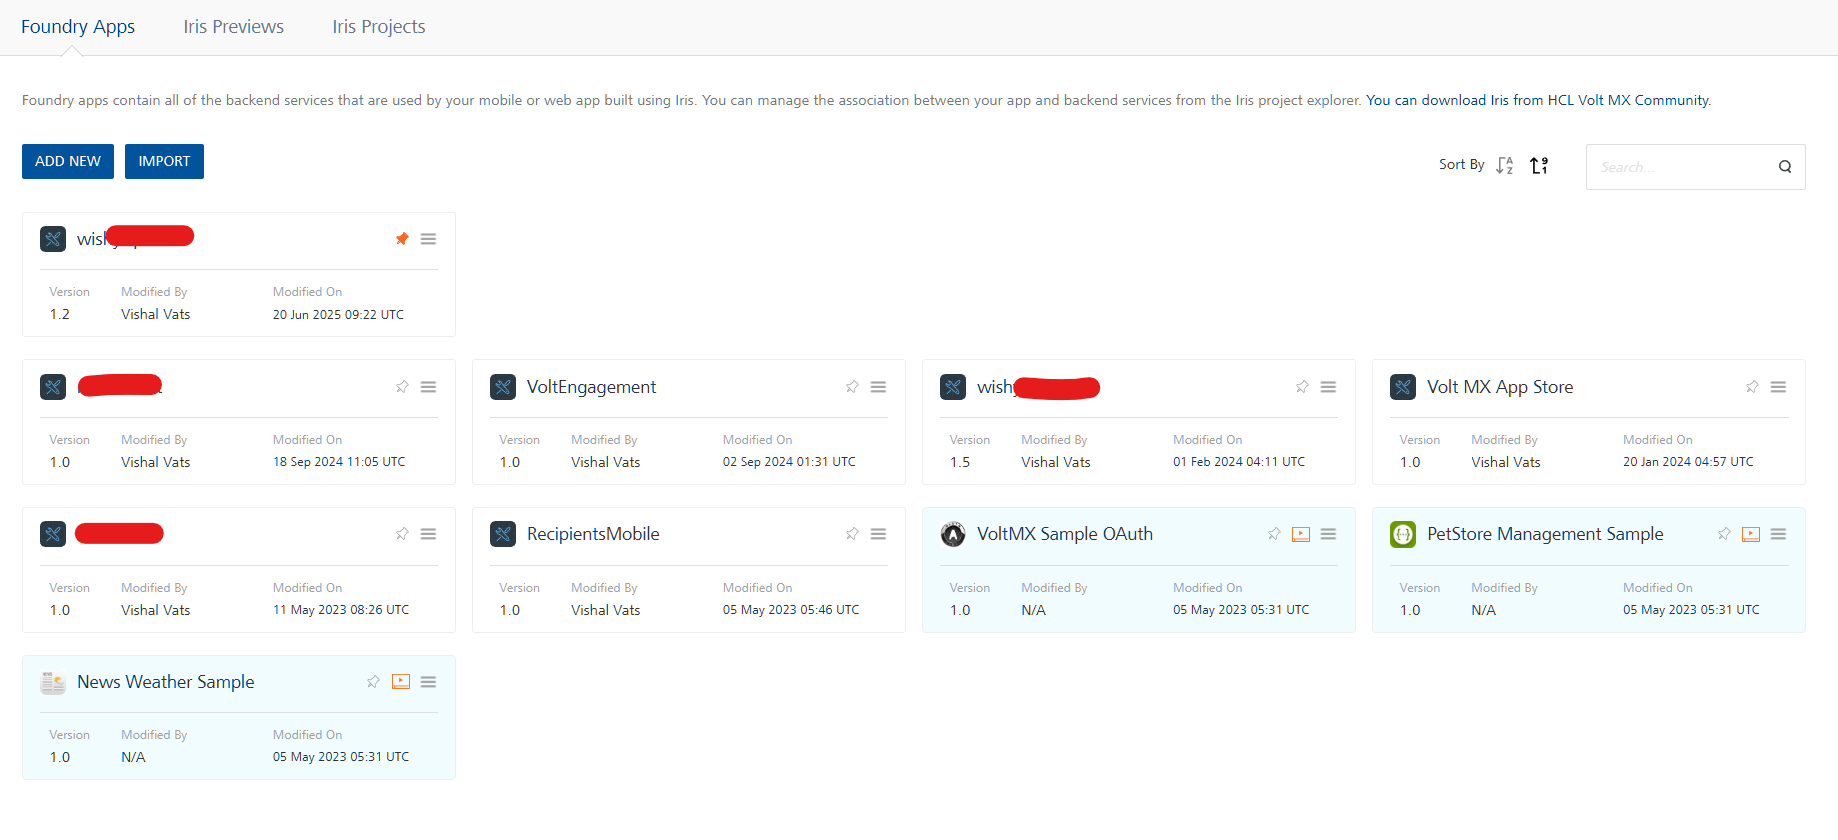Open menu of app version 1.5
1838x840 pixels.
click(x=1328, y=387)
